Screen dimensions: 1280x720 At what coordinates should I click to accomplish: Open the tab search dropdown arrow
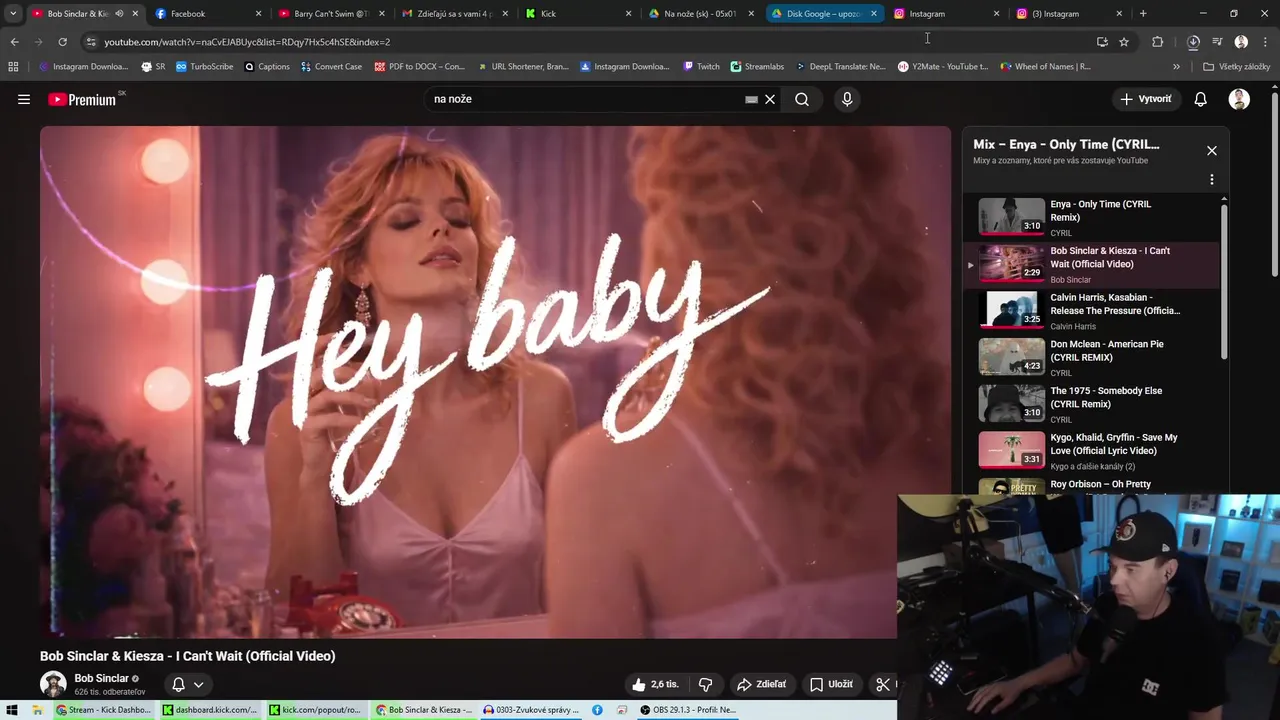pos(12,14)
